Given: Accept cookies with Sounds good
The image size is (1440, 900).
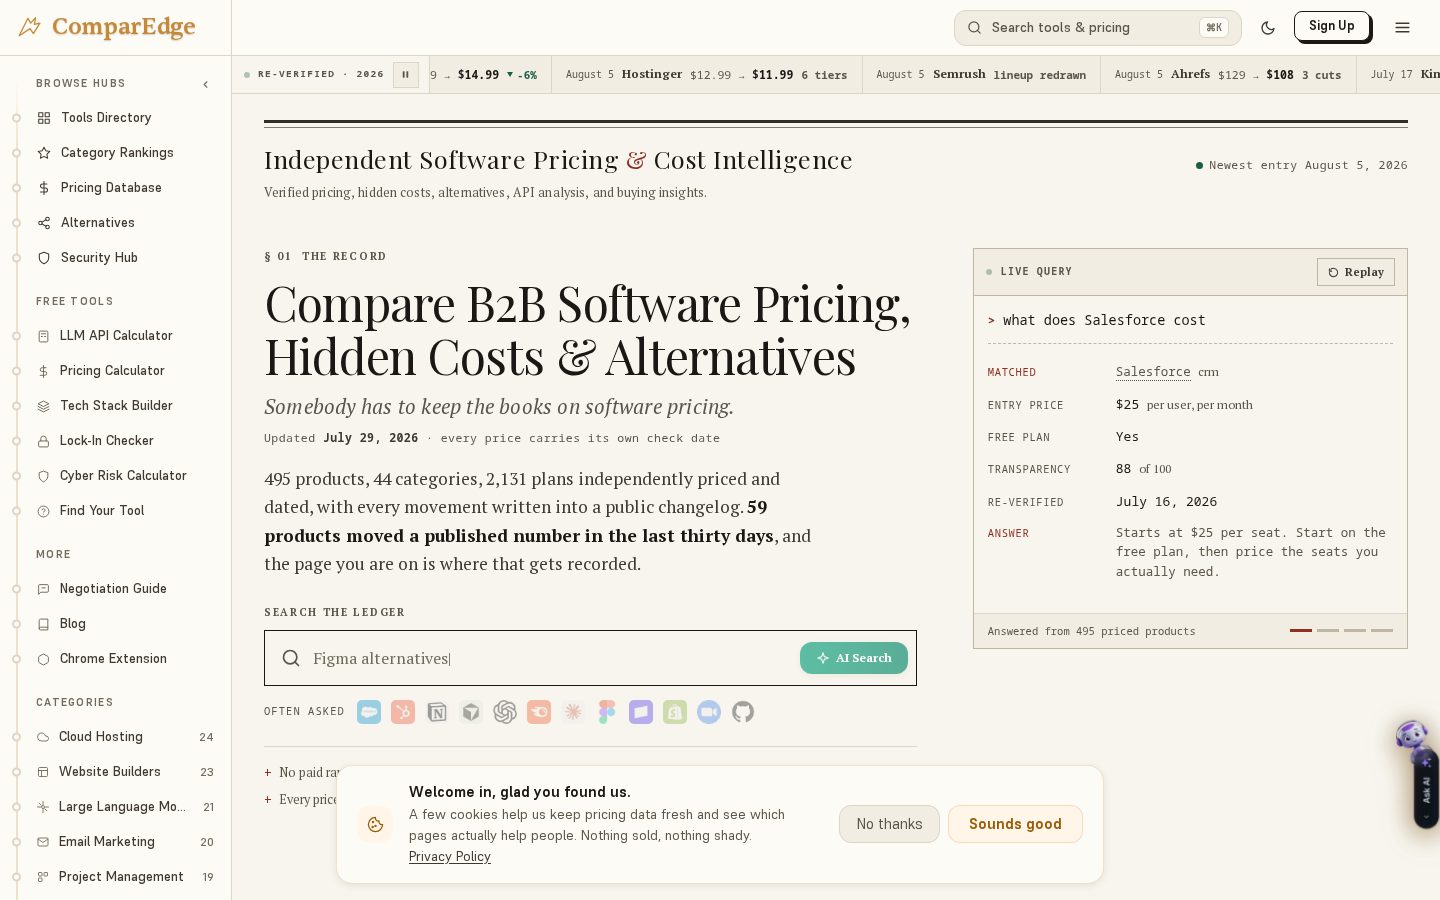Looking at the screenshot, I should tap(1015, 824).
